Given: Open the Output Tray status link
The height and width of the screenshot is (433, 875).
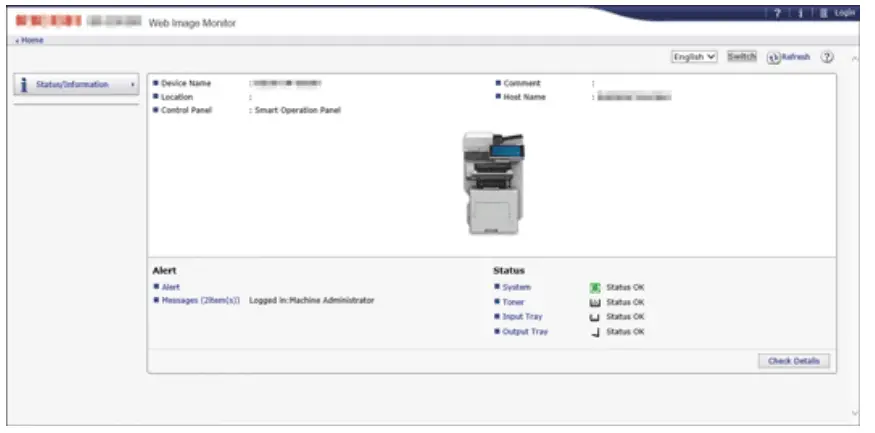Looking at the screenshot, I should tap(525, 331).
